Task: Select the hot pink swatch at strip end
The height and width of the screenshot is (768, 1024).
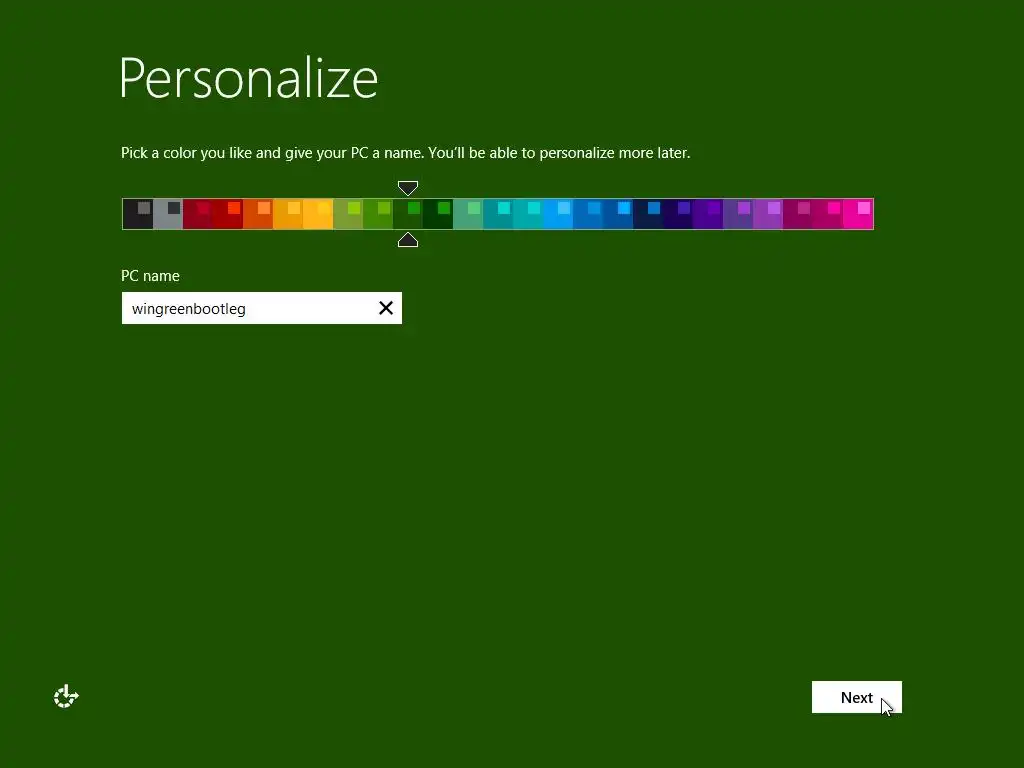Action: point(859,214)
